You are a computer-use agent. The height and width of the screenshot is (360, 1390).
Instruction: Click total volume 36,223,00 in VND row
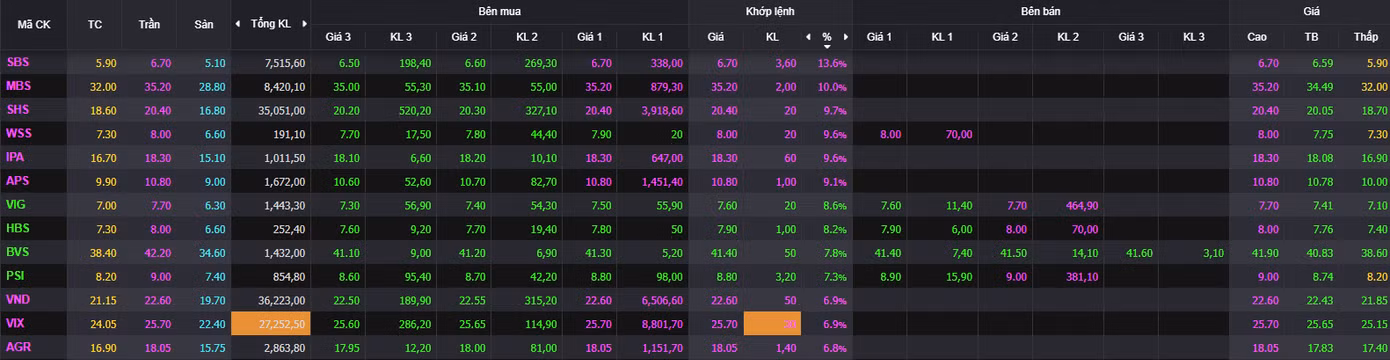point(281,300)
